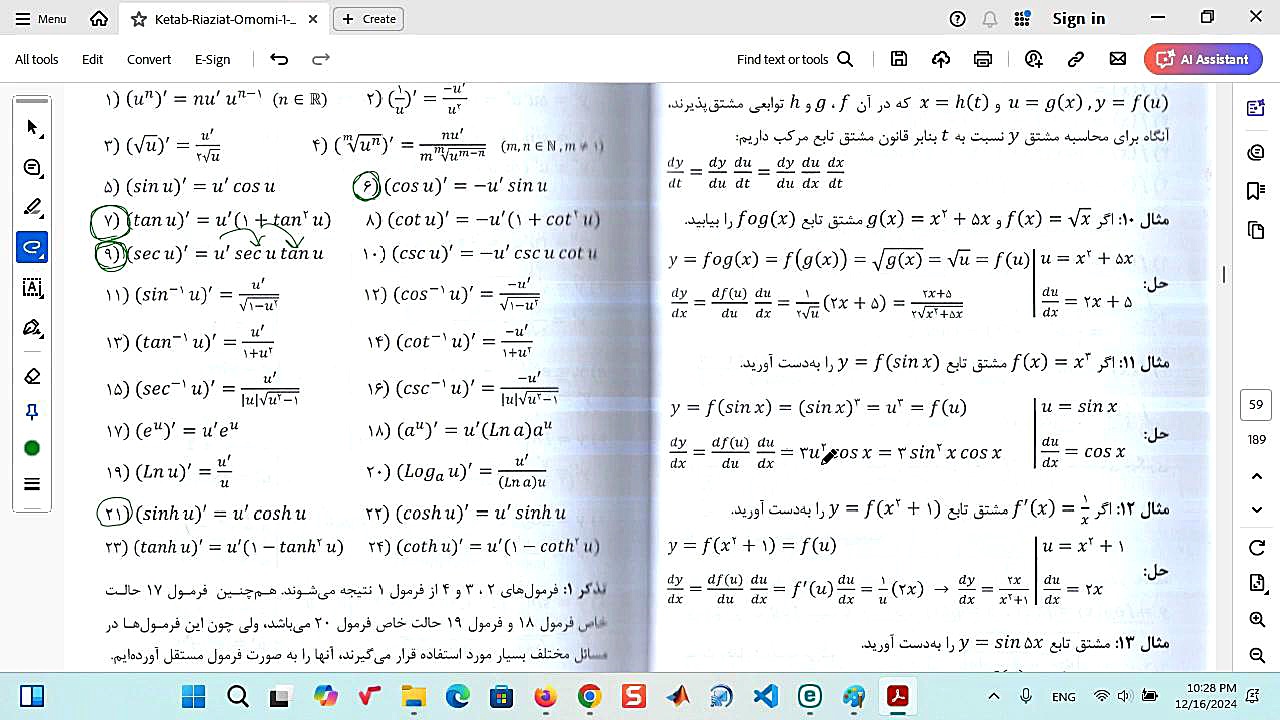1280x720 pixels.
Task: Open AI Assistant panel icon on right rail
Action: tap(1256, 108)
